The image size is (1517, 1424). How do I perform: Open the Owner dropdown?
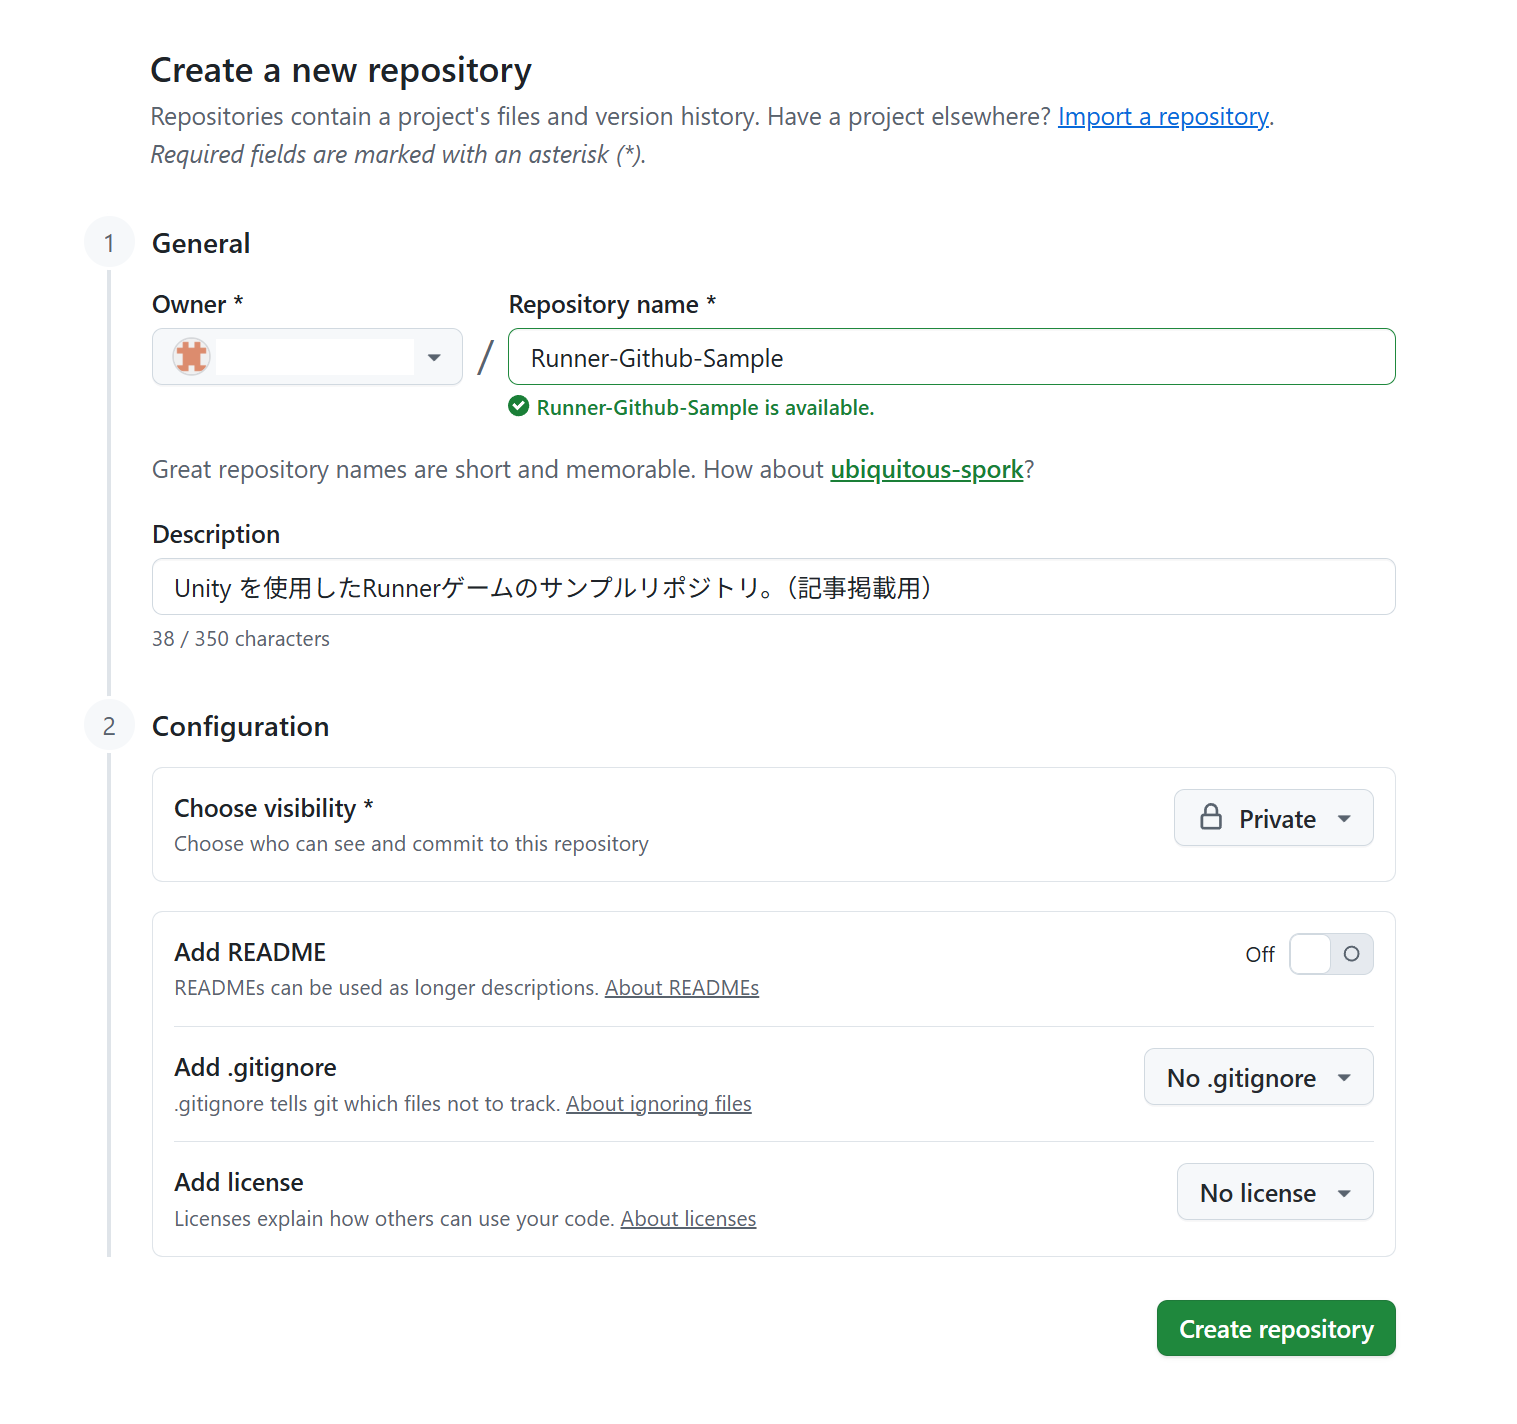coord(307,357)
